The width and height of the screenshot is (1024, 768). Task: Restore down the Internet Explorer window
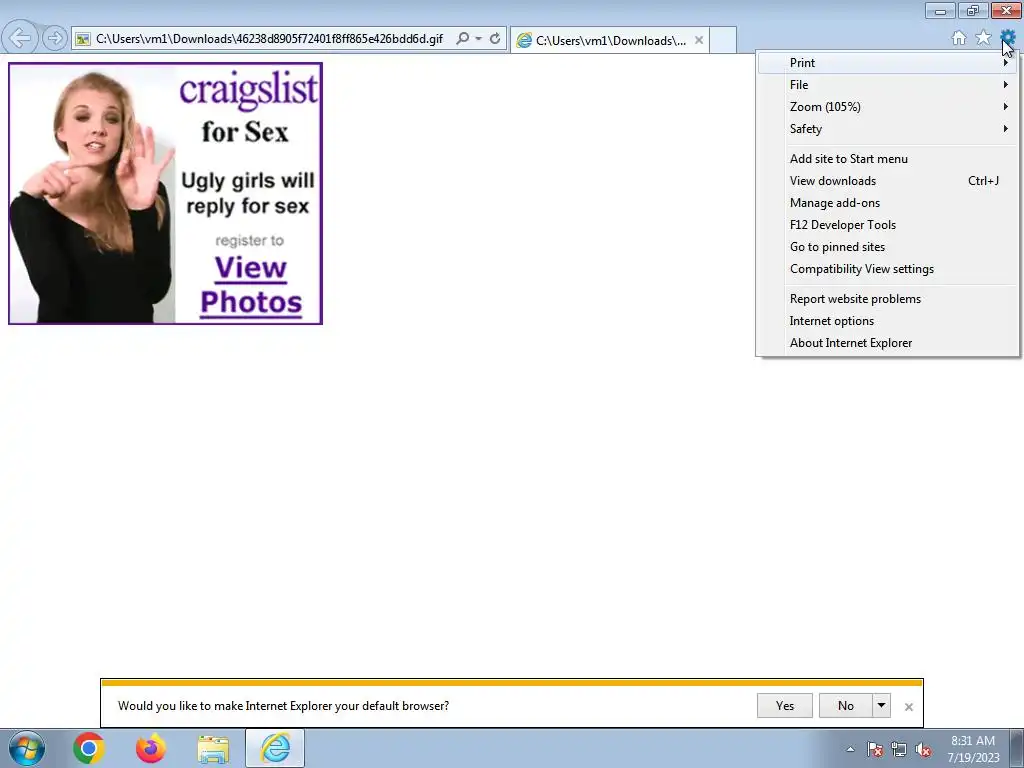click(973, 10)
